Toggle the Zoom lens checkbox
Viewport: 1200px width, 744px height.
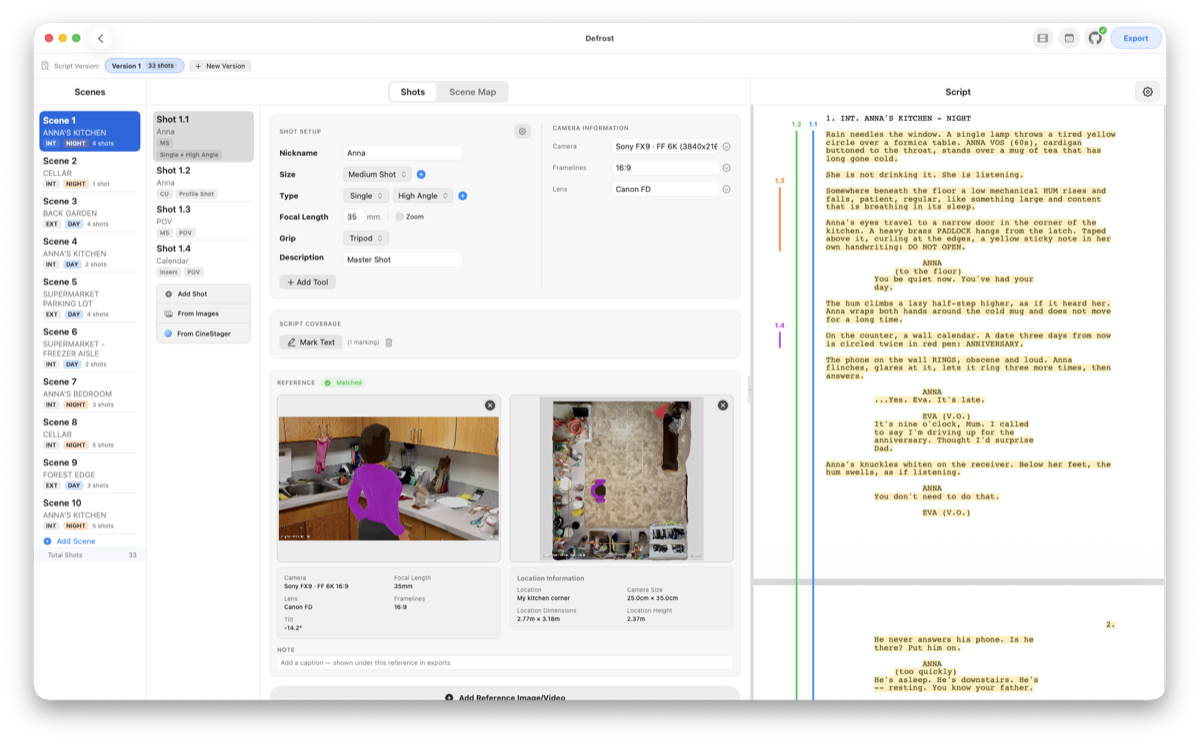[399, 217]
